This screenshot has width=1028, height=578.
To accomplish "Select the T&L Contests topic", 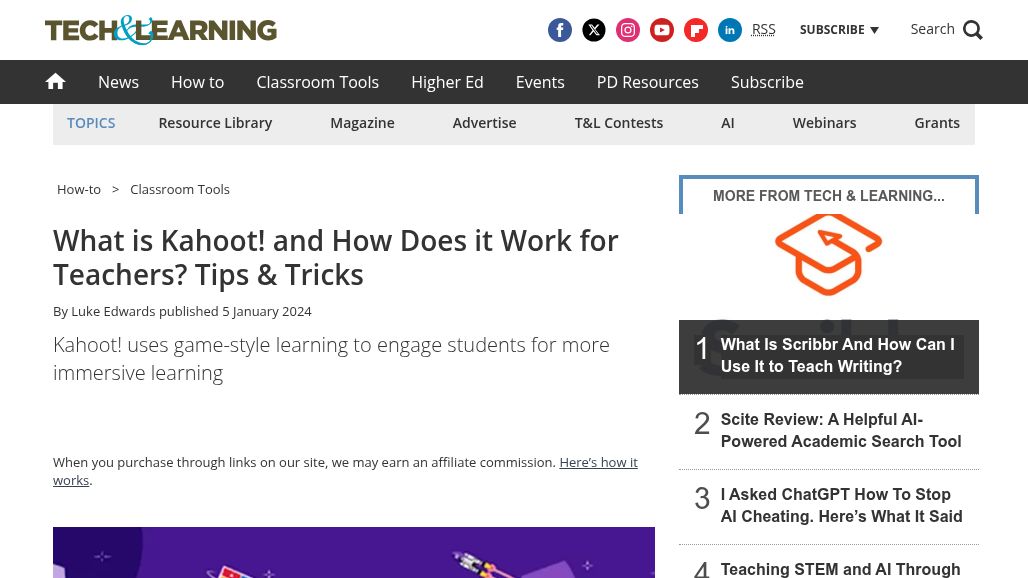I will pyautogui.click(x=619, y=123).
